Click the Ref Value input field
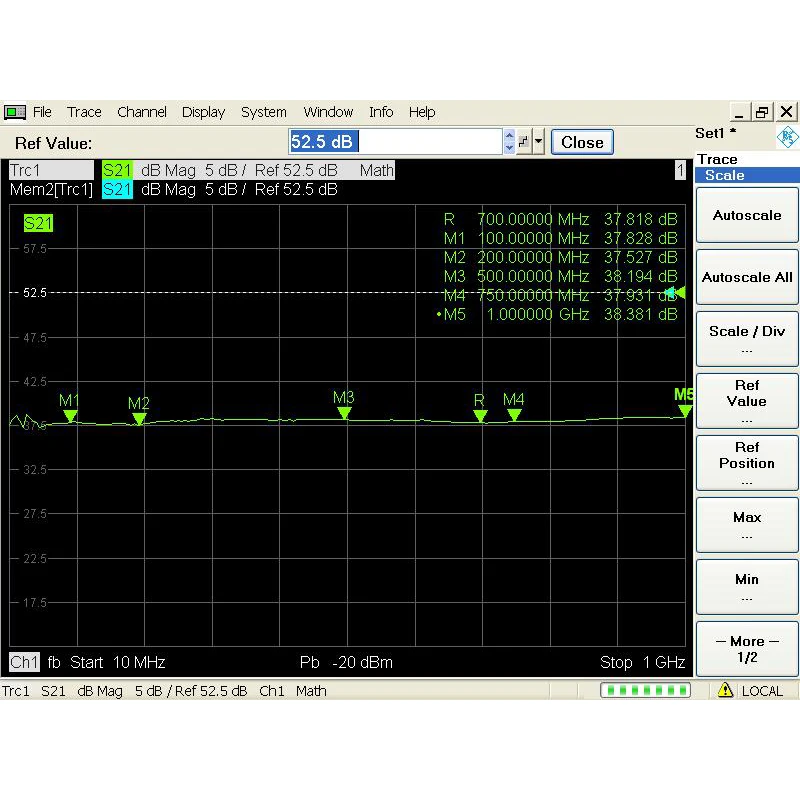Screen dimensions: 800x800 click(395, 142)
